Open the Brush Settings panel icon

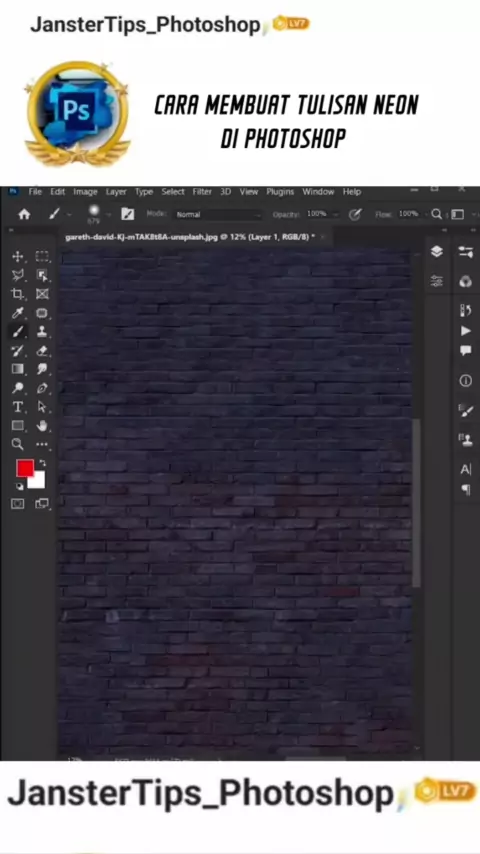[466, 410]
